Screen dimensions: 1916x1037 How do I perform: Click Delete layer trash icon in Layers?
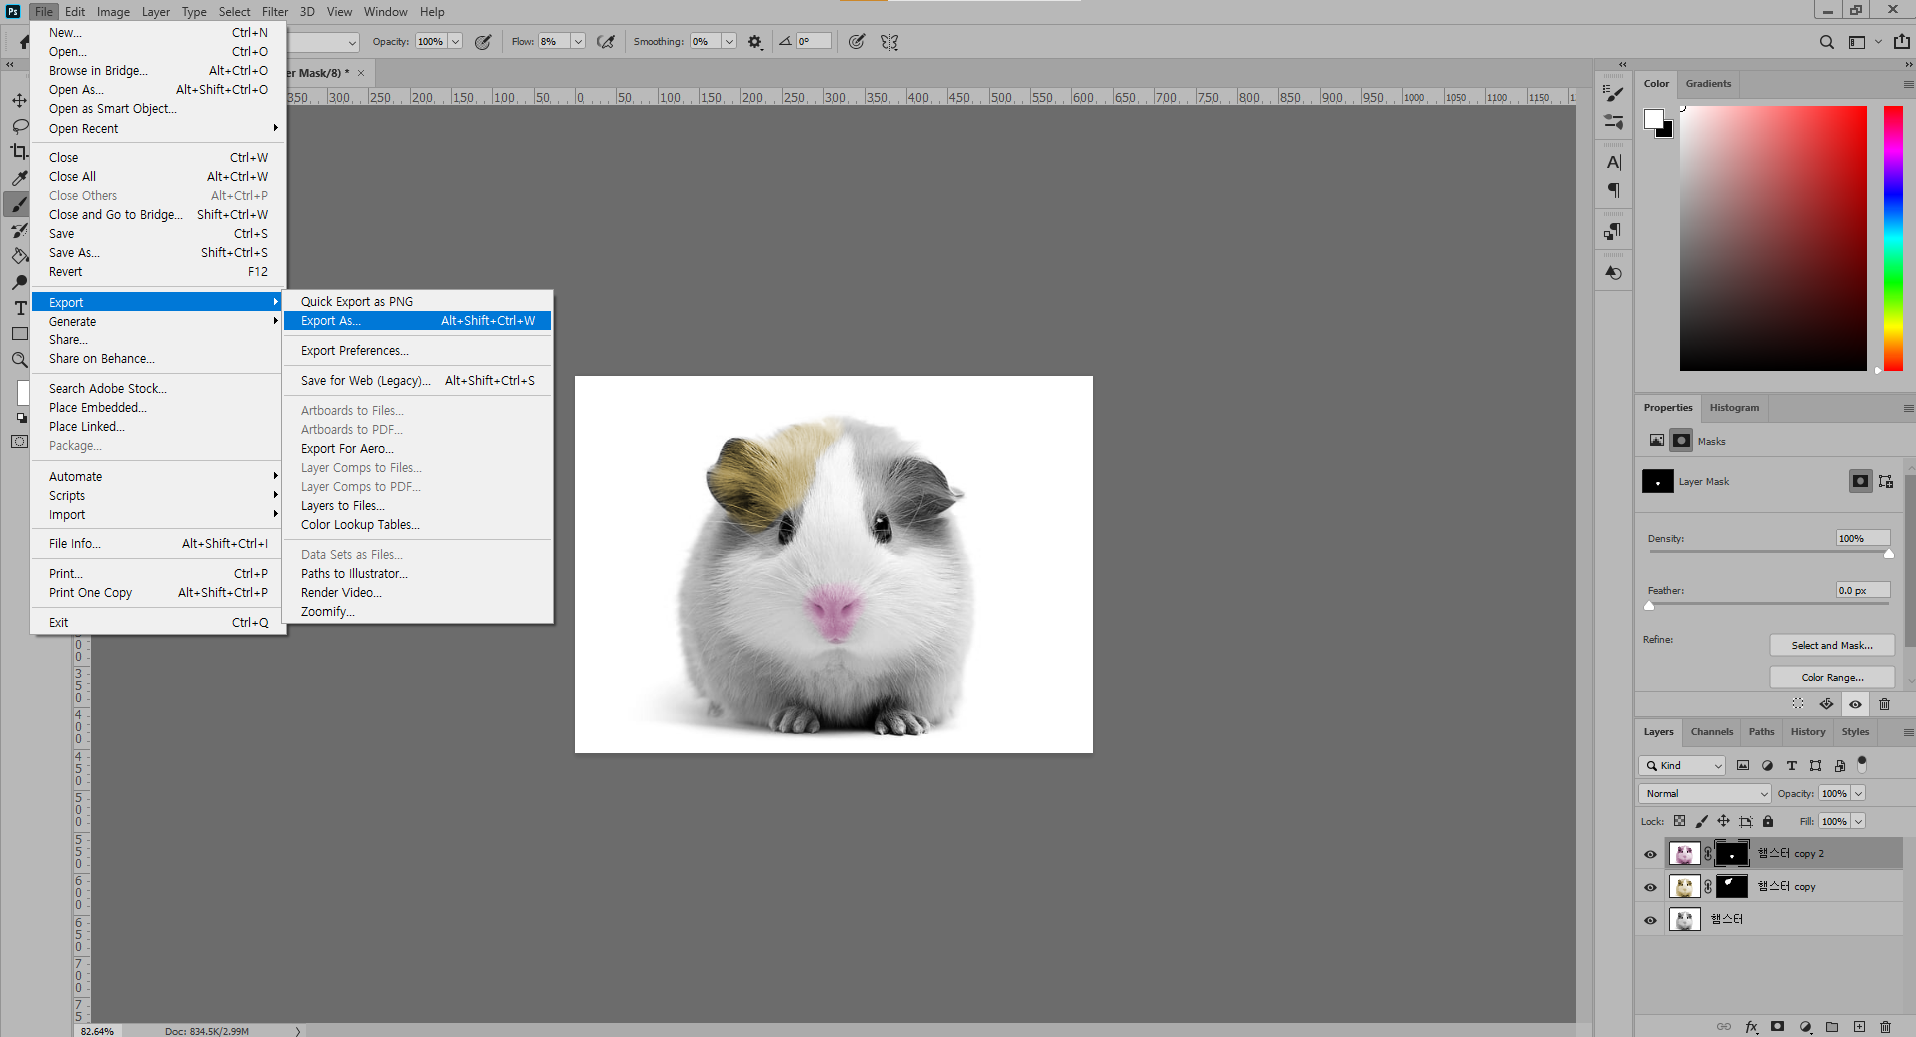1885,1027
